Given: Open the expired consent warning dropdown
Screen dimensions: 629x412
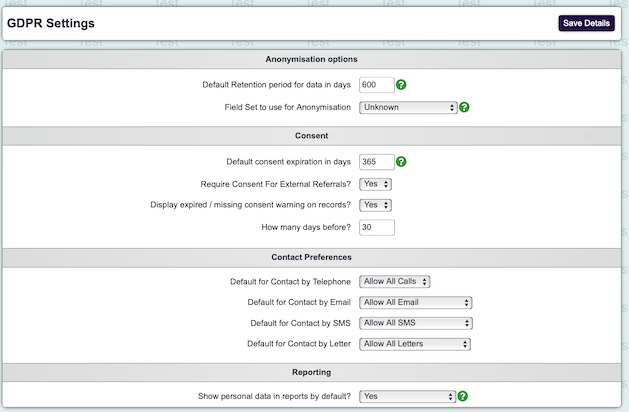Looking at the screenshot, I should [x=375, y=205].
